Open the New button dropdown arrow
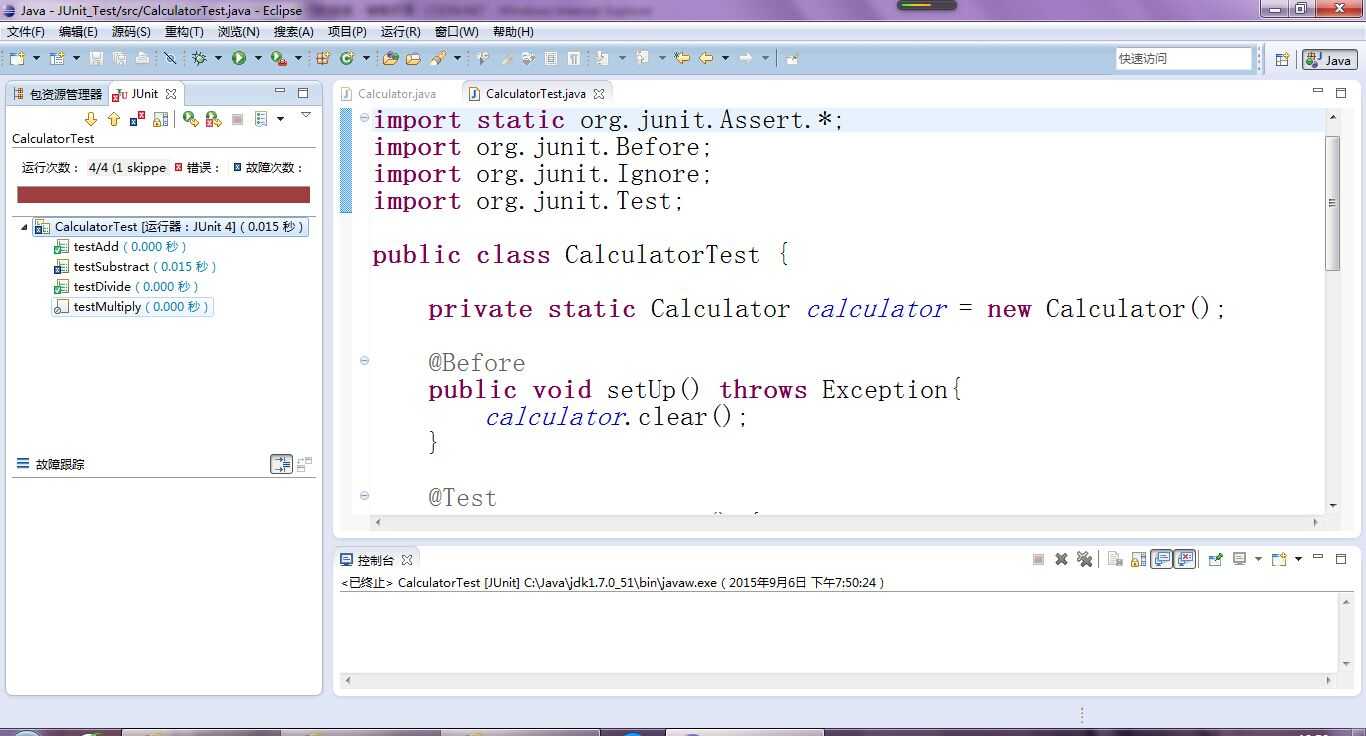Image resolution: width=1366 pixels, height=736 pixels. [x=36, y=58]
